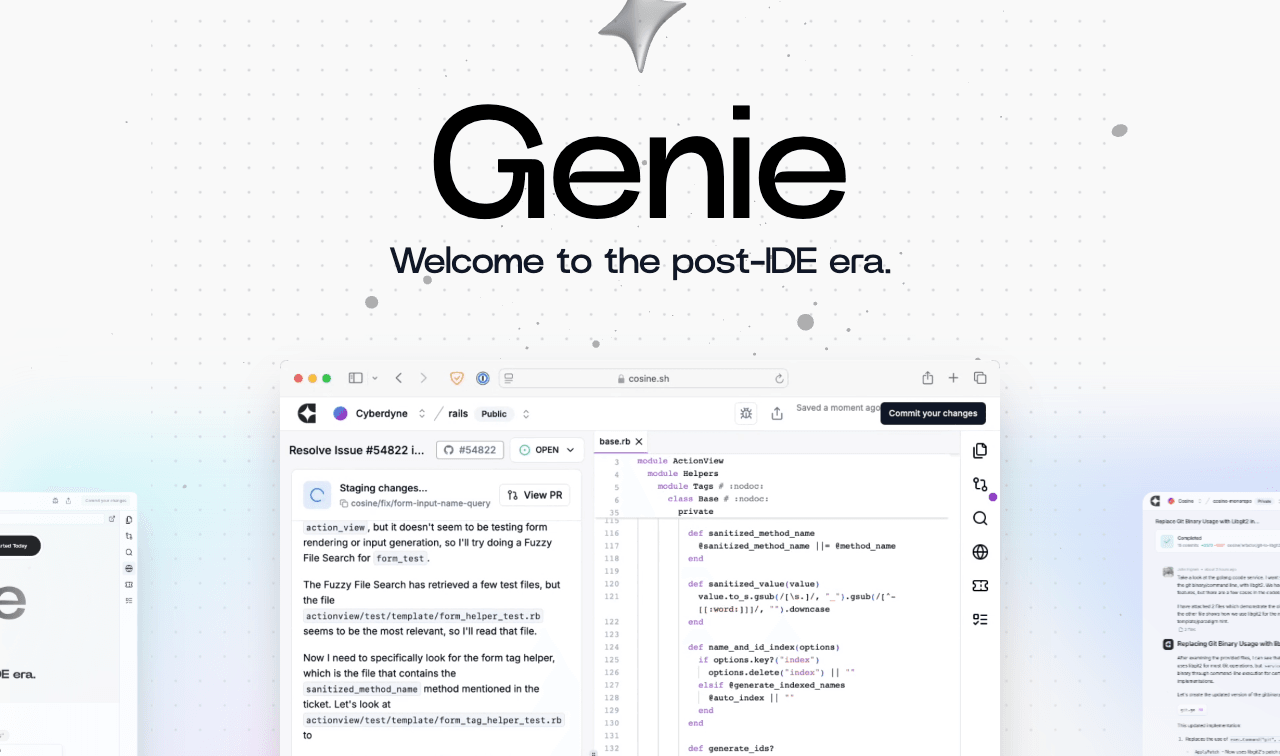The height and width of the screenshot is (756, 1280).
Task: Click ticket icon in left background window
Action: (x=129, y=585)
